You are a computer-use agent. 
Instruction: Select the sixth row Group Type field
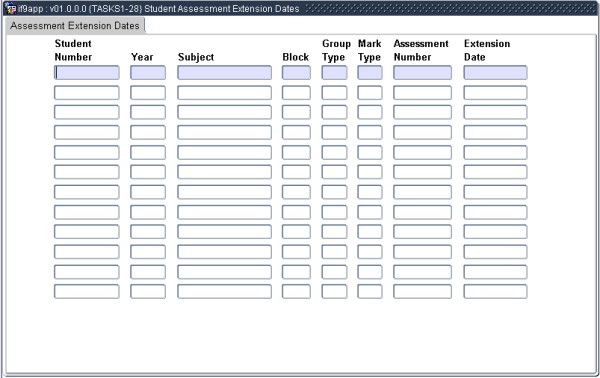334,172
